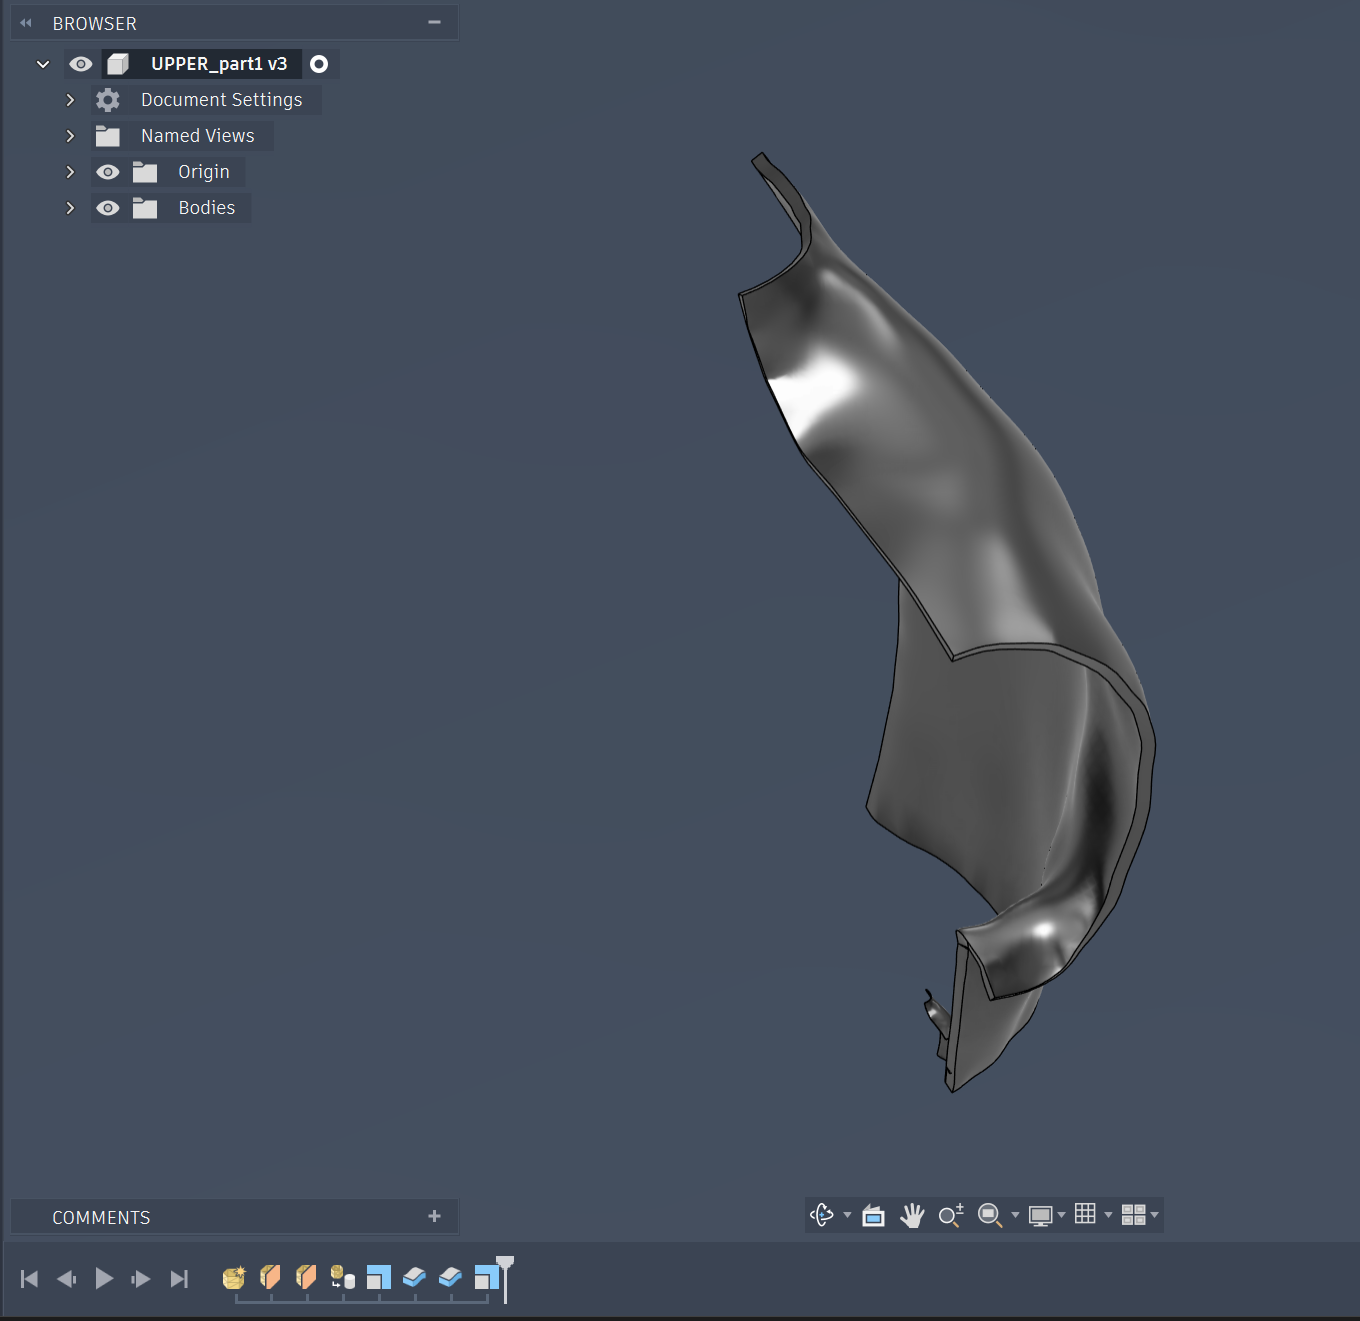Step timeline forward one feature
1360x1321 pixels.
click(141, 1278)
